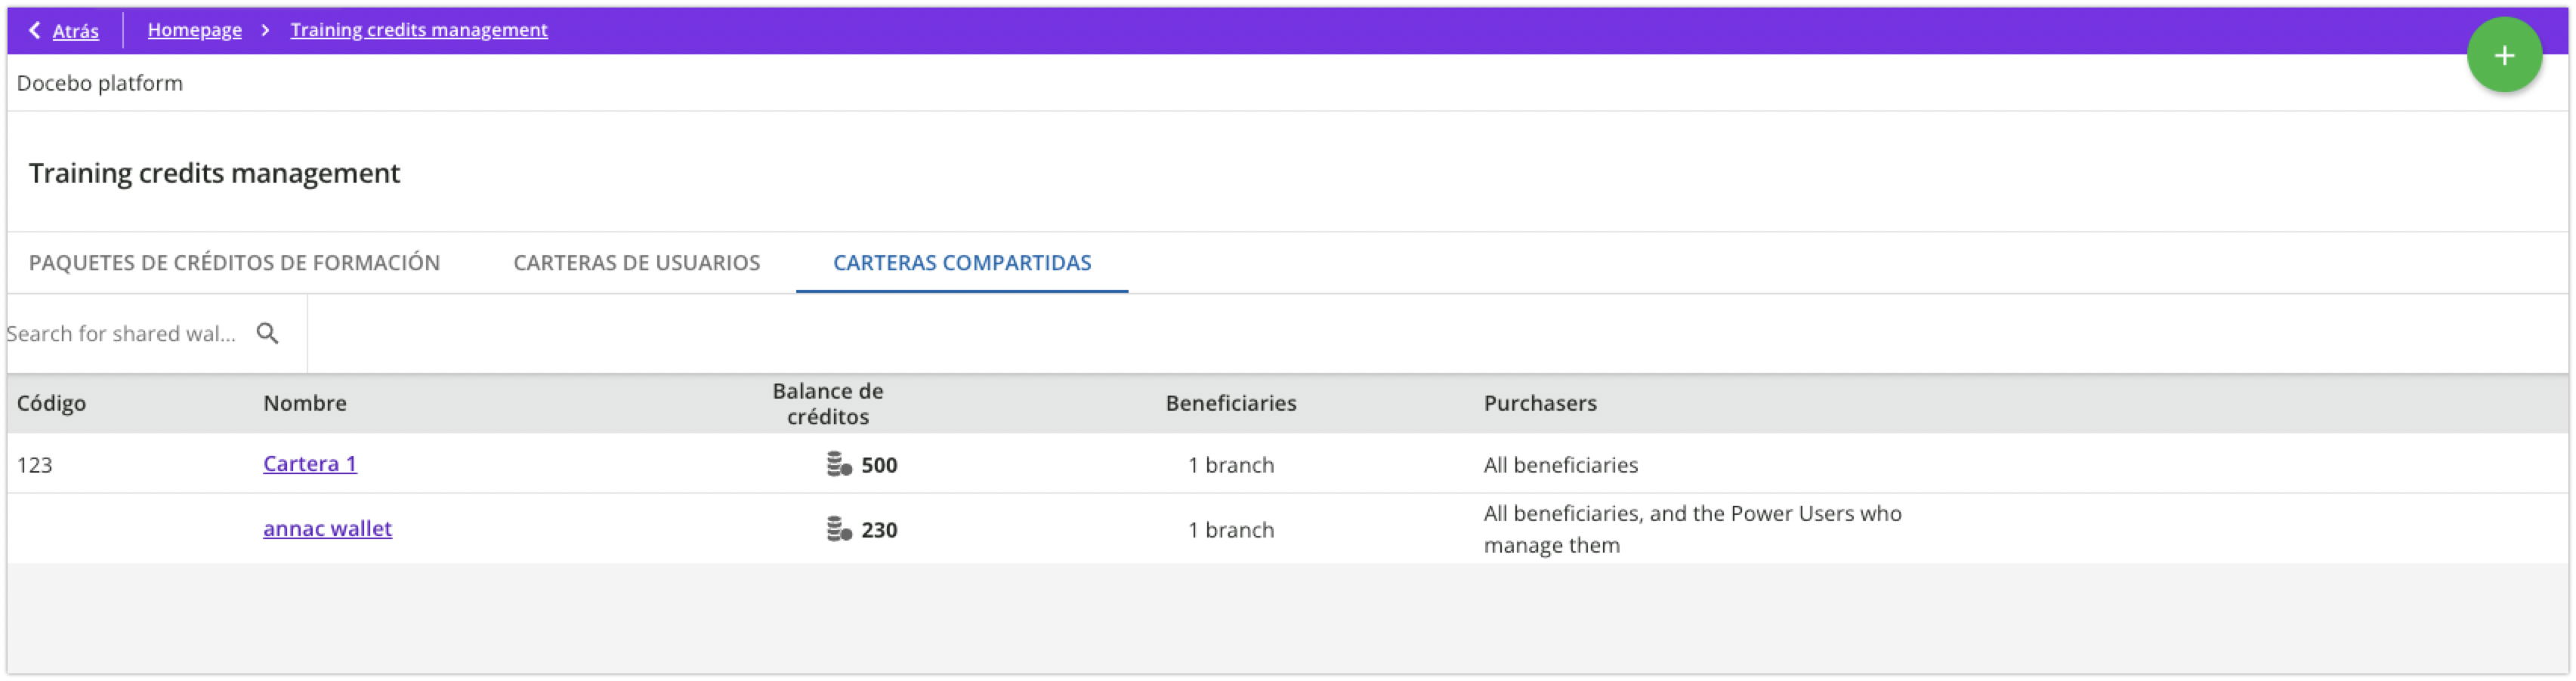Click the Balance de créditos column header
The image size is (2576, 681).
click(x=827, y=404)
